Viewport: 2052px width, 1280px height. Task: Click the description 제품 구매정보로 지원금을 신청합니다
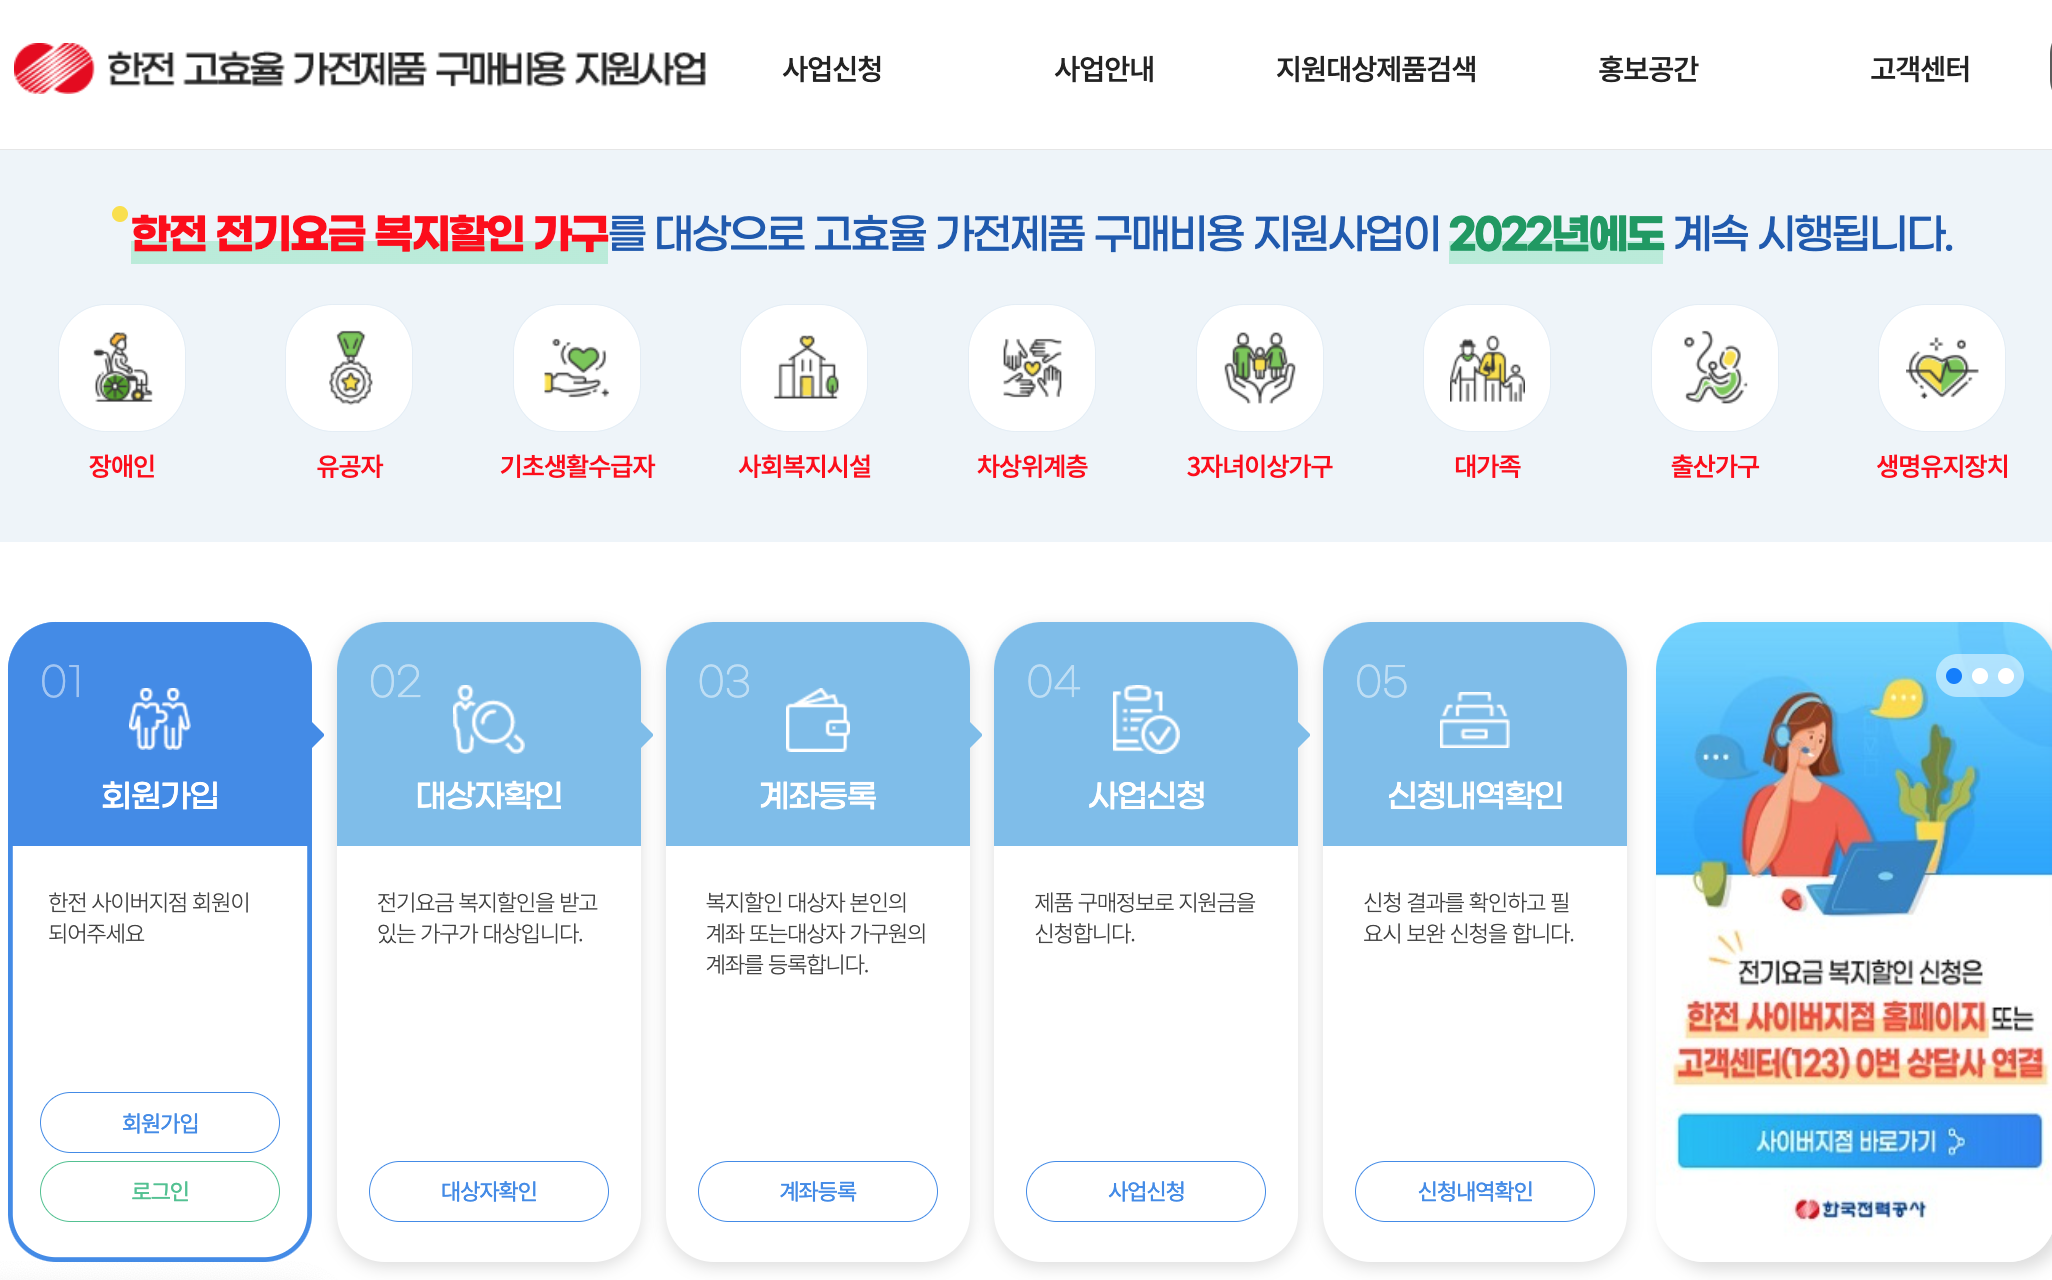pyautogui.click(x=1145, y=917)
